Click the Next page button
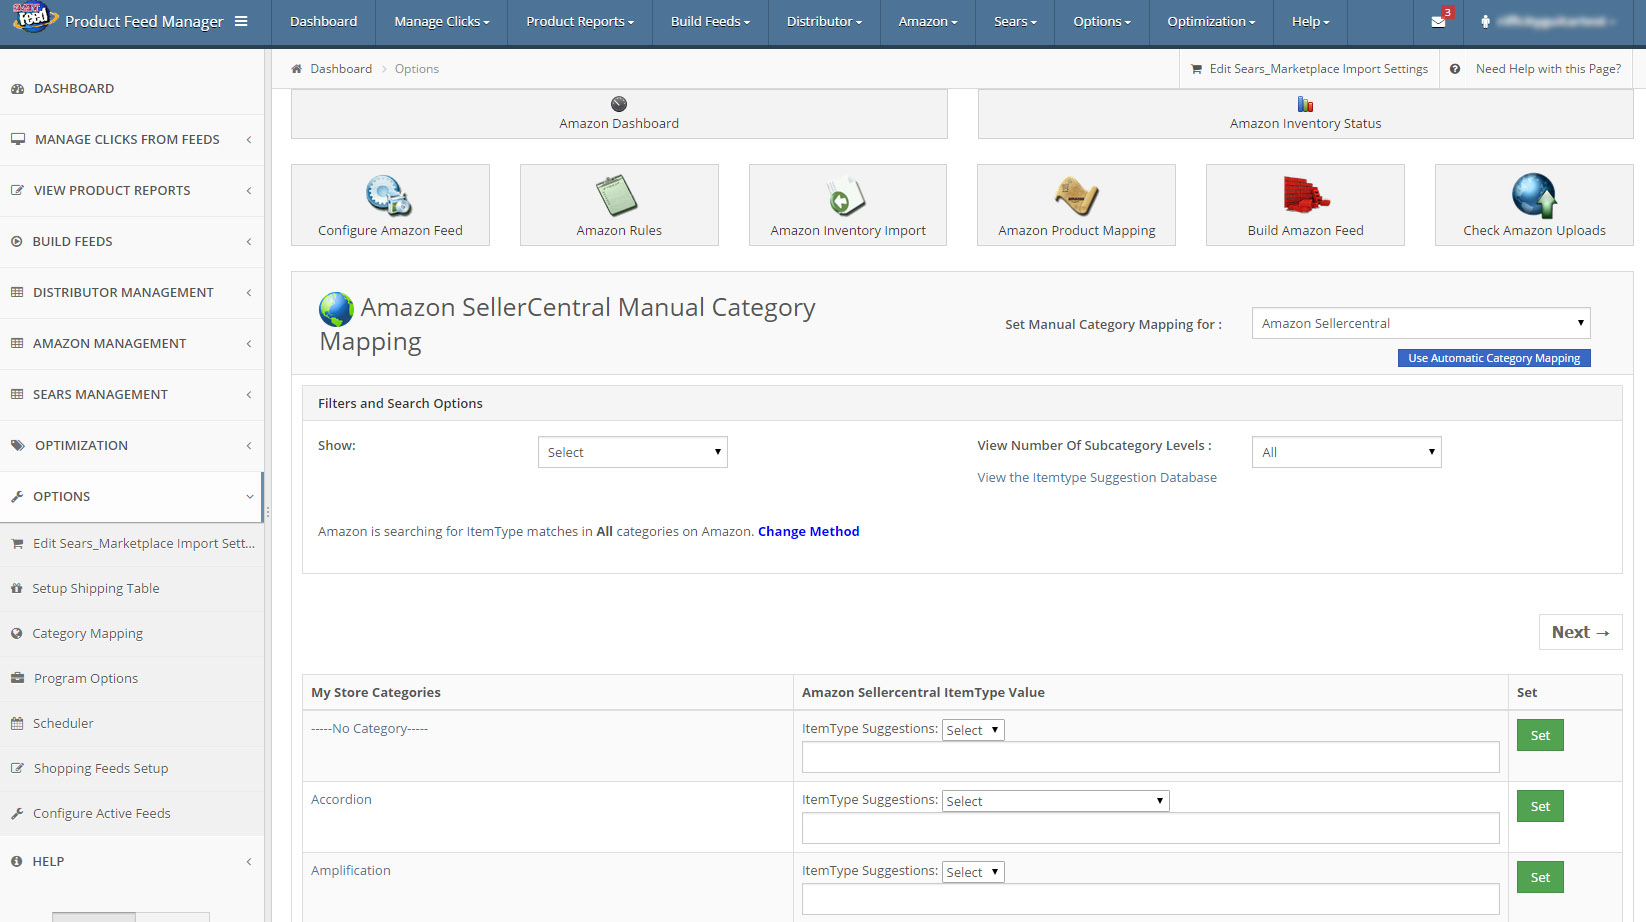The image size is (1646, 922). point(1580,632)
